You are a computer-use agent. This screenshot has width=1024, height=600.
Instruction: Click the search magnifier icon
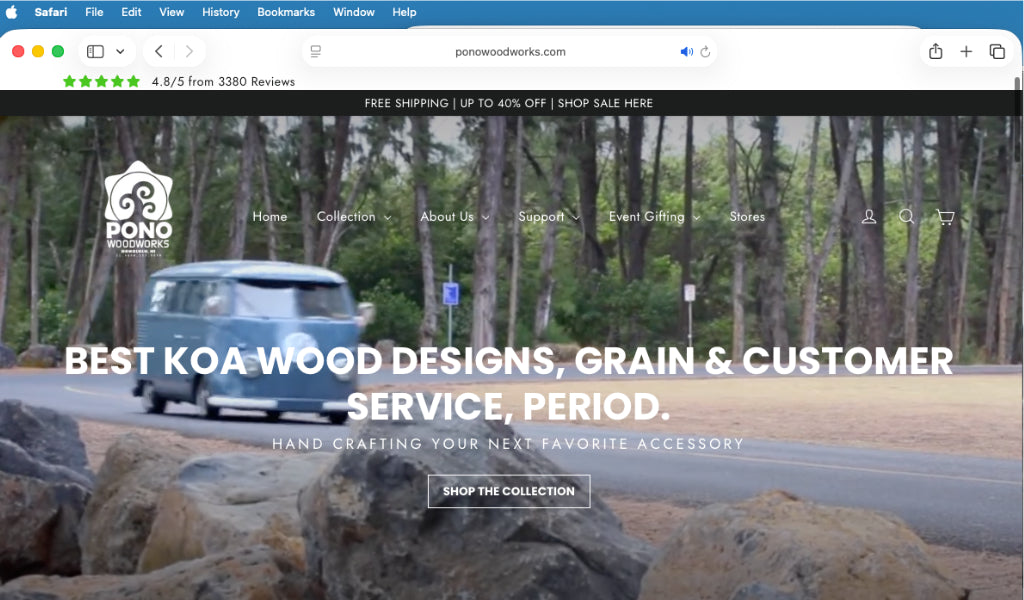(907, 216)
